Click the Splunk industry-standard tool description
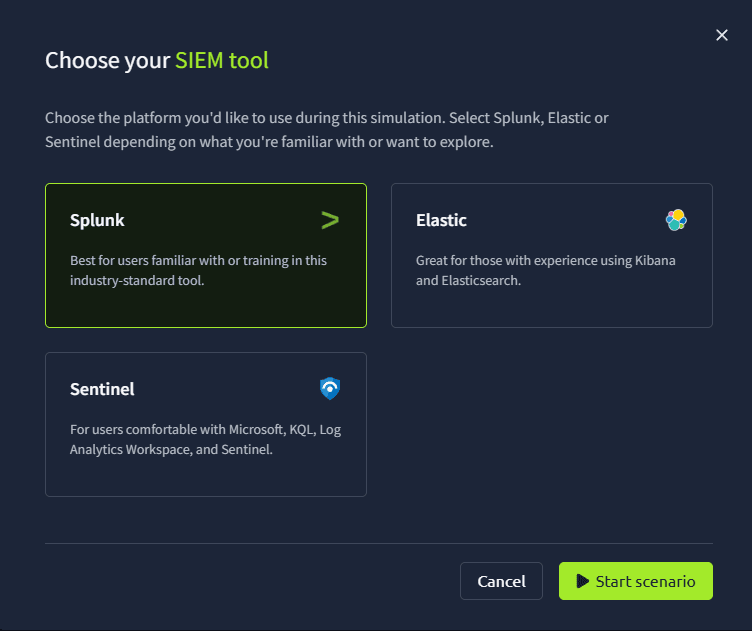 (x=198, y=270)
